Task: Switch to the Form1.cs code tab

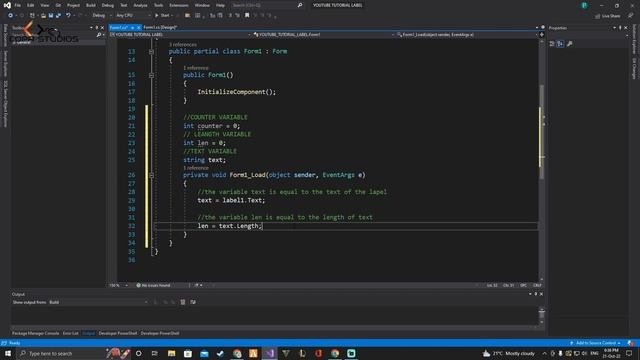Action: click(x=119, y=27)
